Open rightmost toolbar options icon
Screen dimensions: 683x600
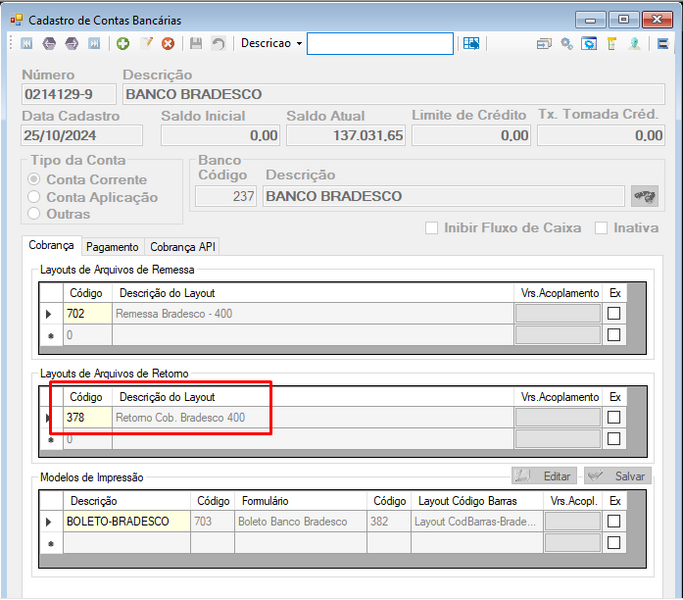[x=663, y=44]
